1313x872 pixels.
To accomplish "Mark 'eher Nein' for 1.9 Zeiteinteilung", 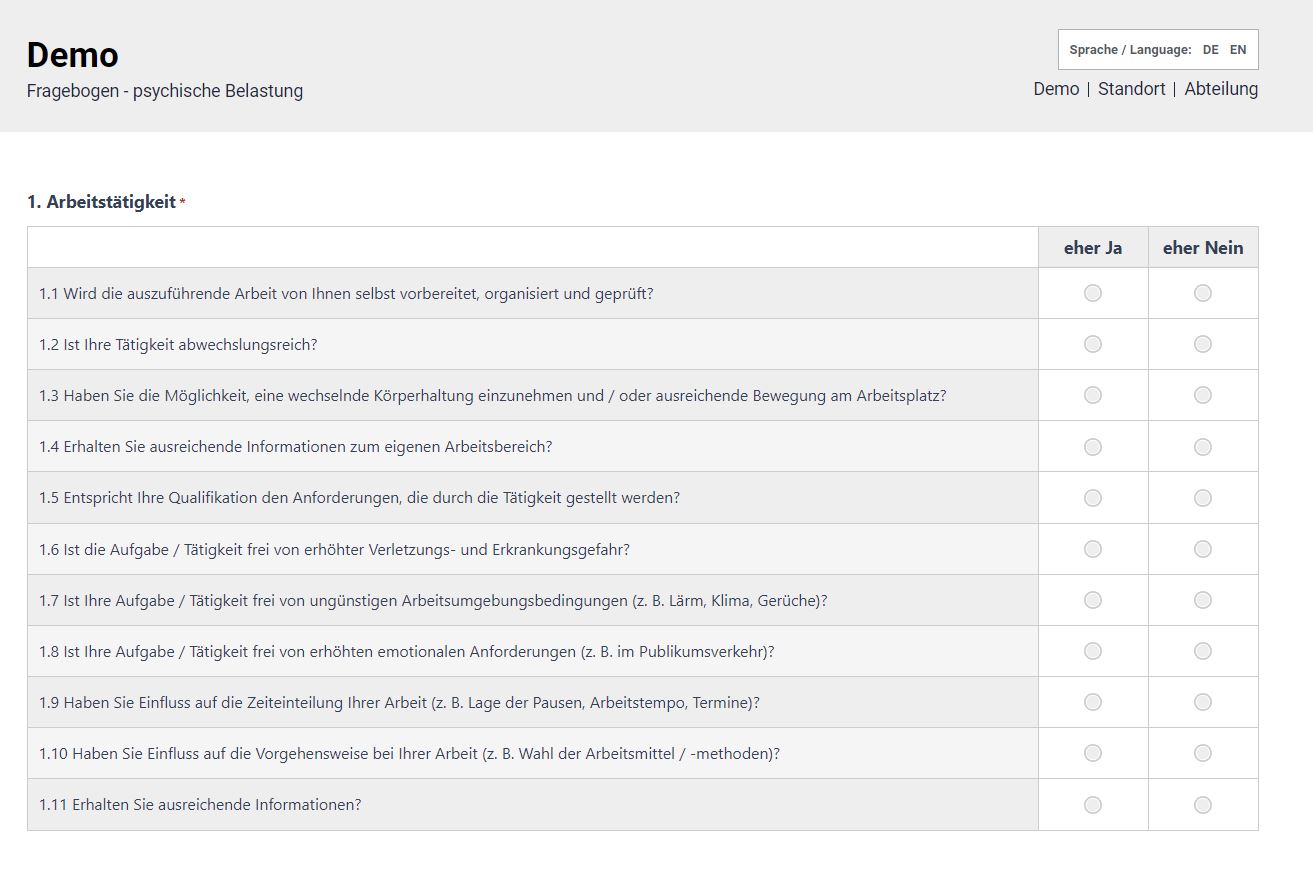I will tap(1203, 702).
